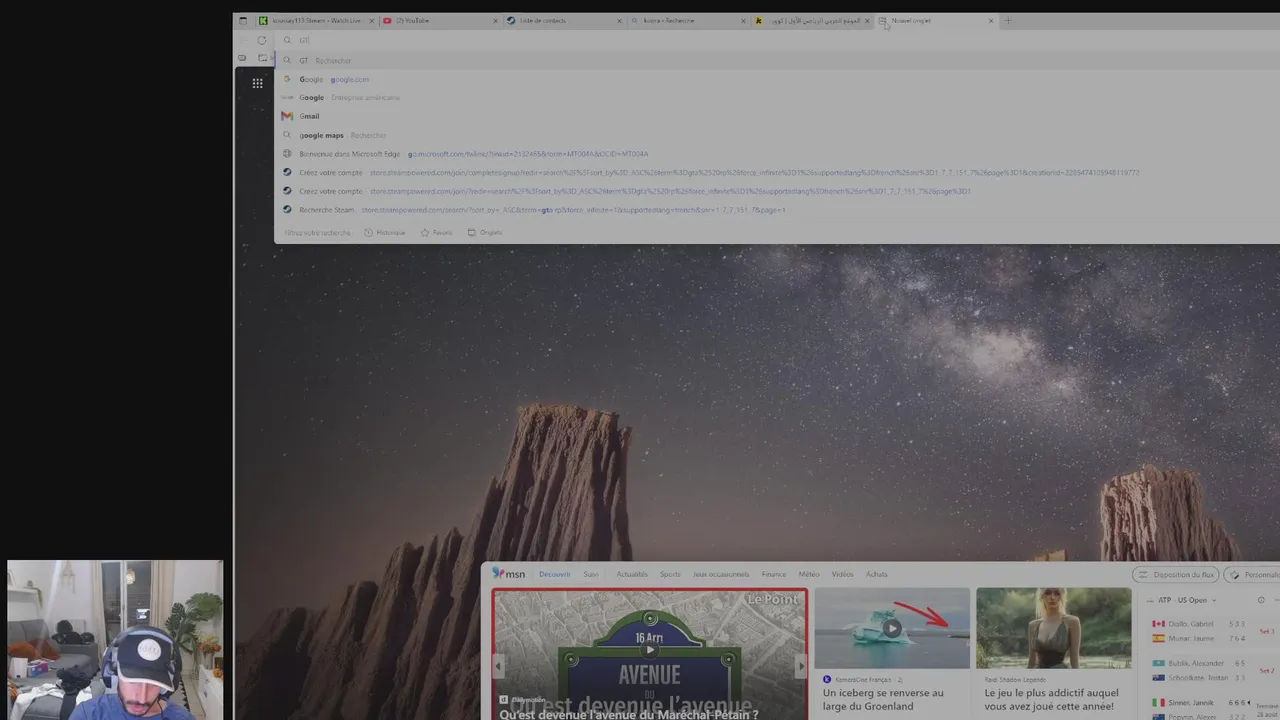Click the streamer webcam overlay

click(x=115, y=639)
